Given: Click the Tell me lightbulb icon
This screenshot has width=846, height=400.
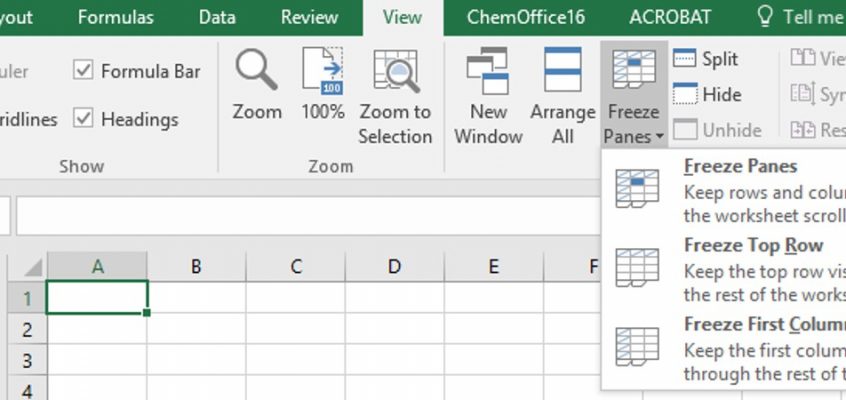Looking at the screenshot, I should click(x=765, y=17).
